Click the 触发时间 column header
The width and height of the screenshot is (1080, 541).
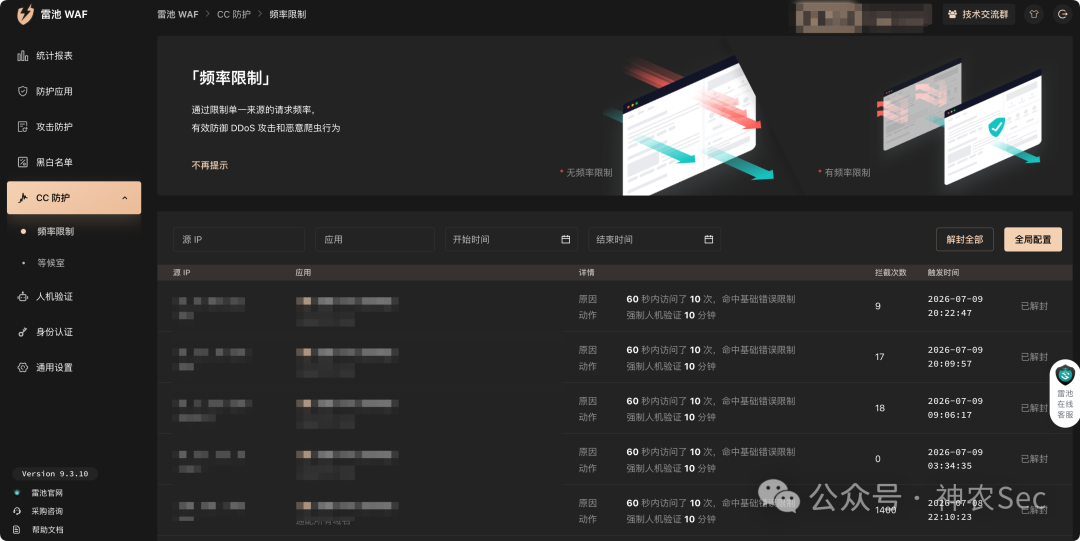tap(943, 273)
